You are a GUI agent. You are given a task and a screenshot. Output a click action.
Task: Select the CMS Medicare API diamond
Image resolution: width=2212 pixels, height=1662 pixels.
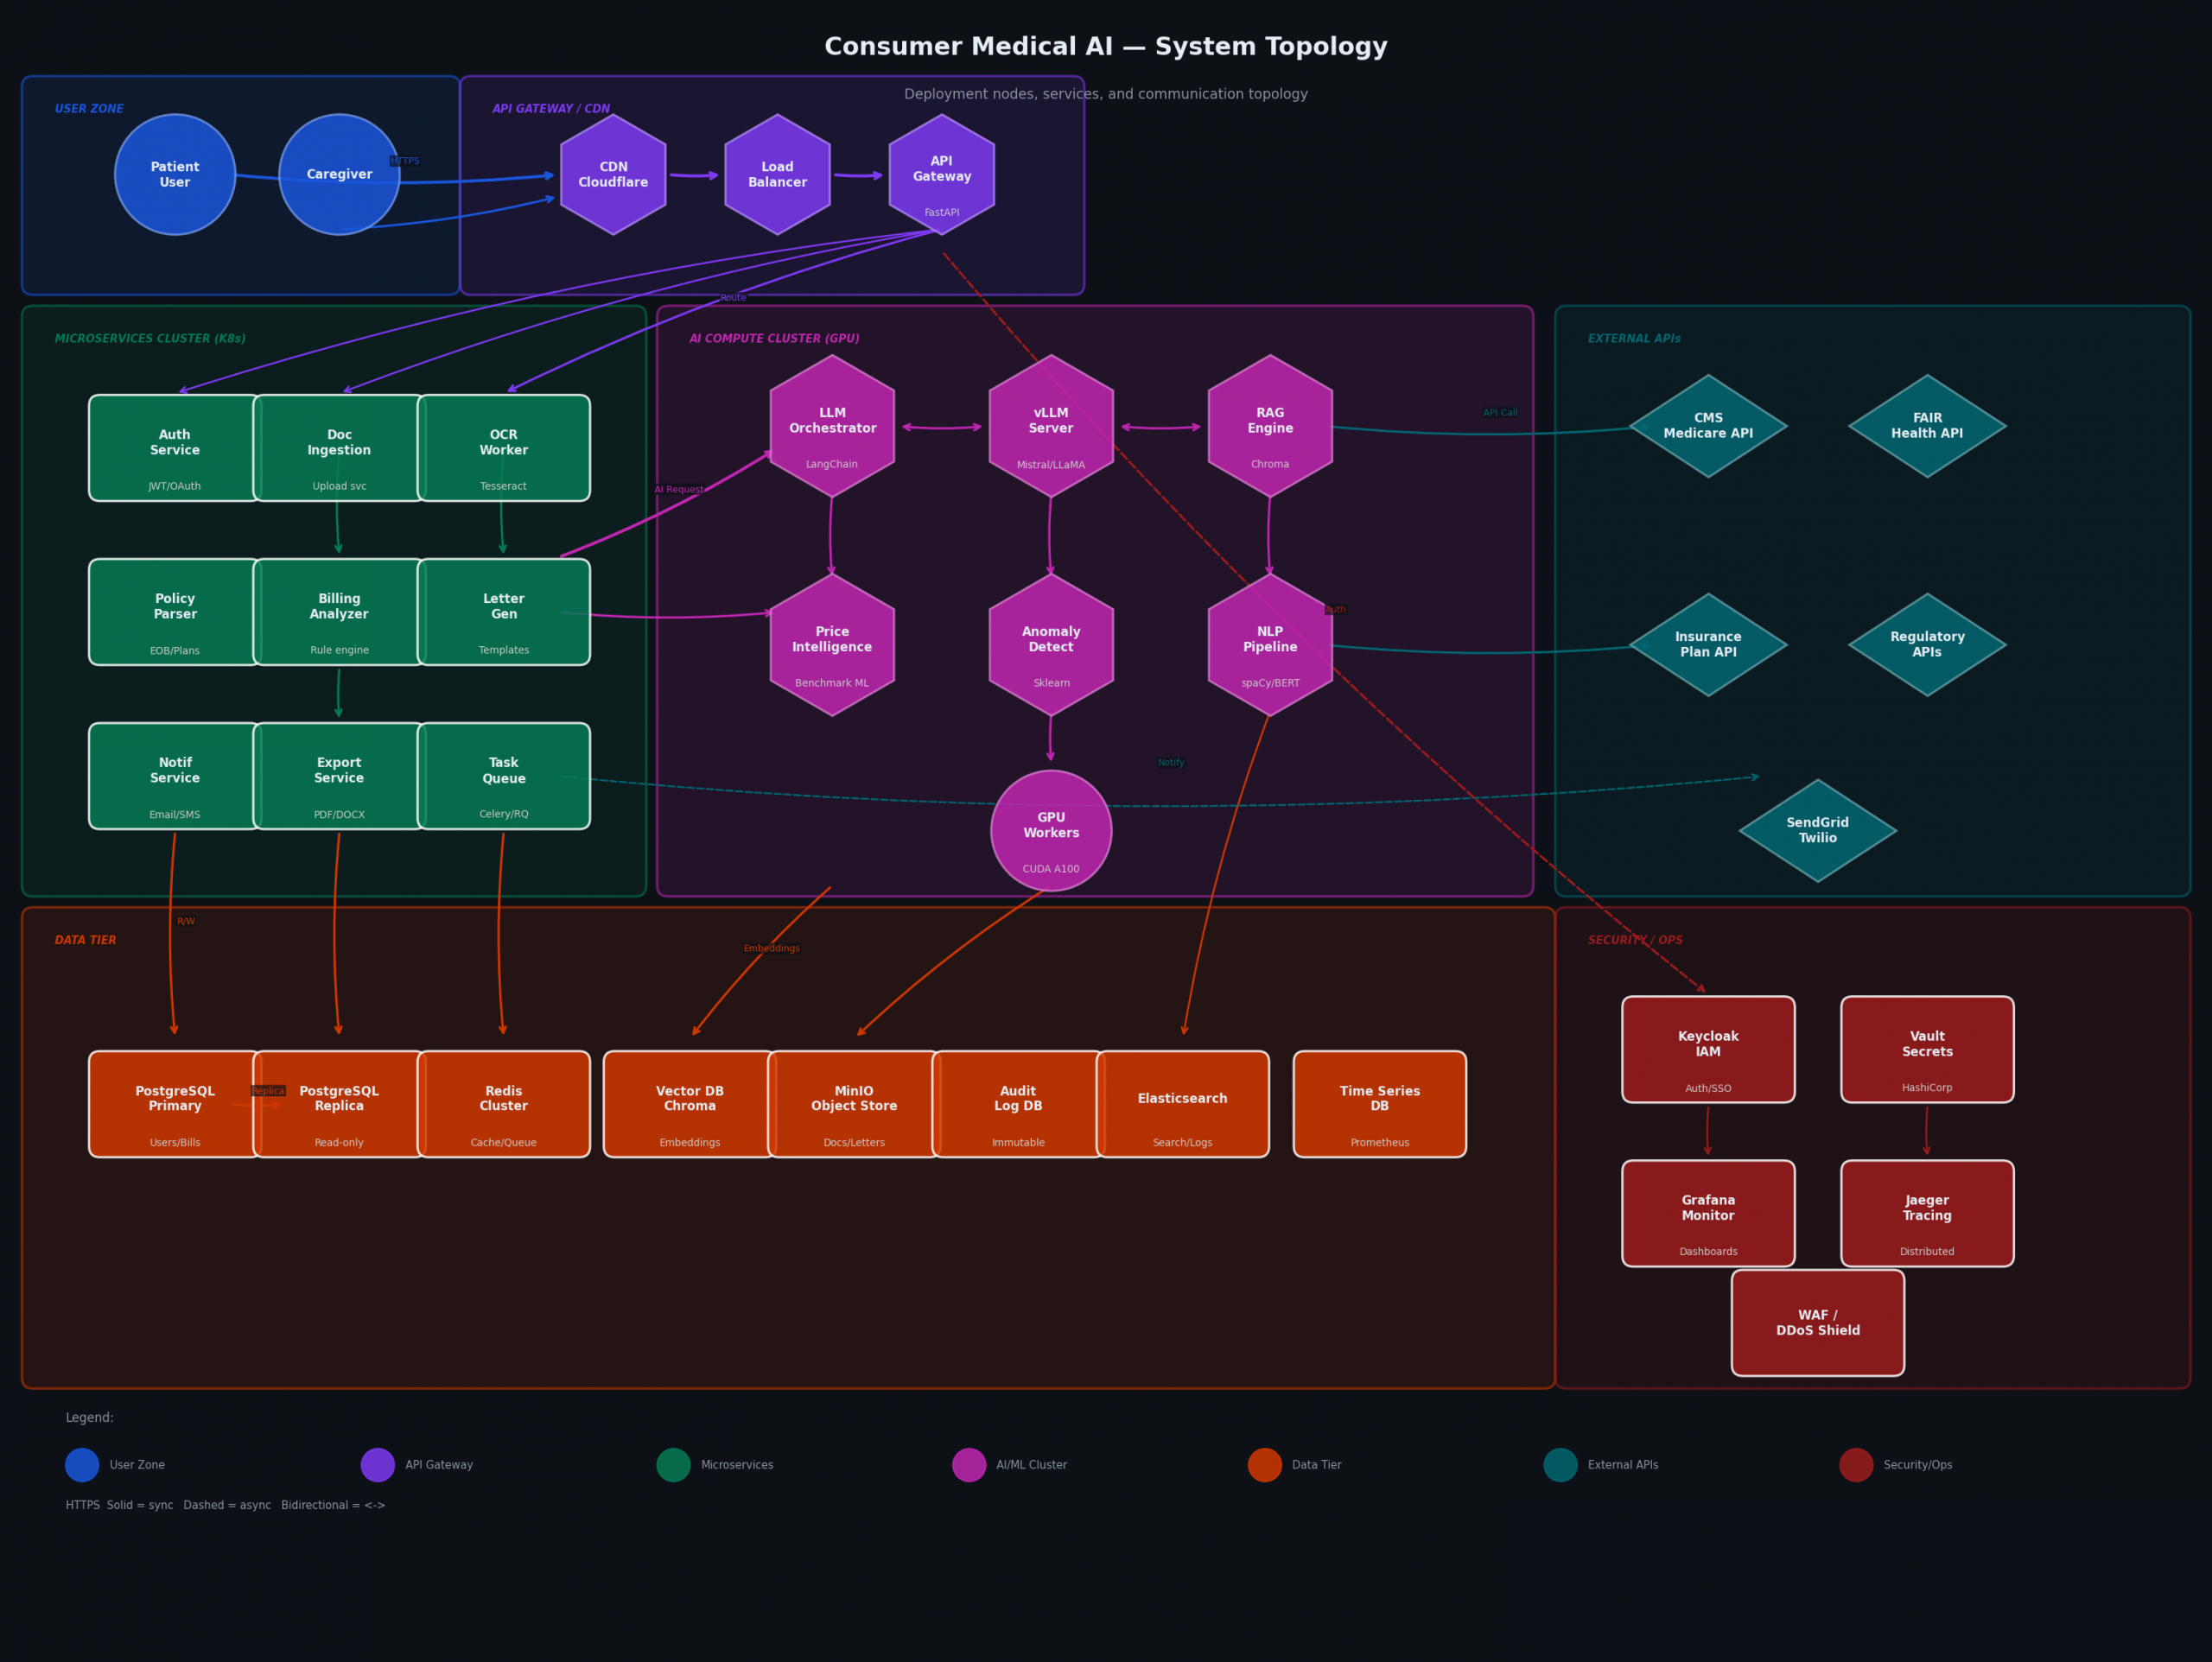pyautogui.click(x=1708, y=426)
